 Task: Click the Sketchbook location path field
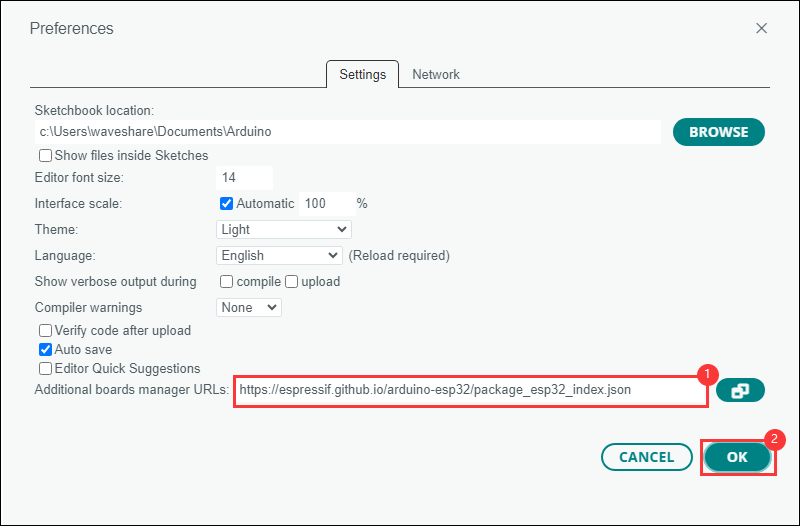348,132
